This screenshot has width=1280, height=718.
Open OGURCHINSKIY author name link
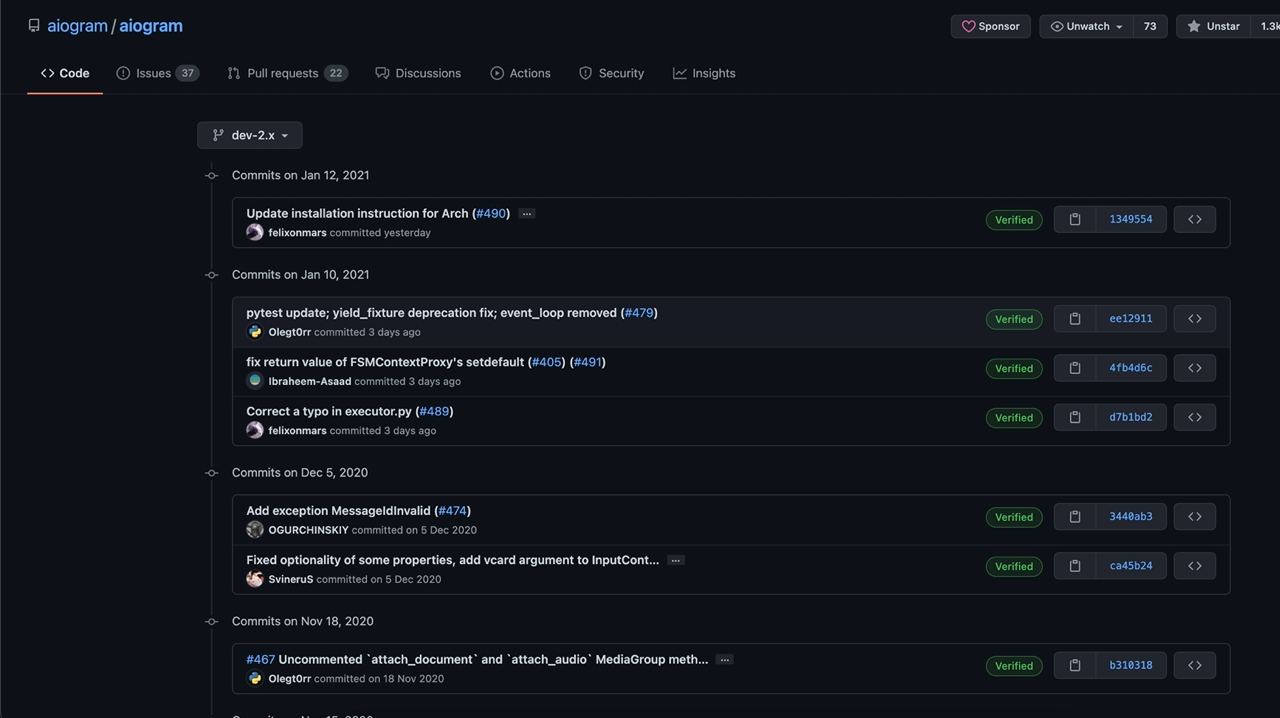[309, 530]
